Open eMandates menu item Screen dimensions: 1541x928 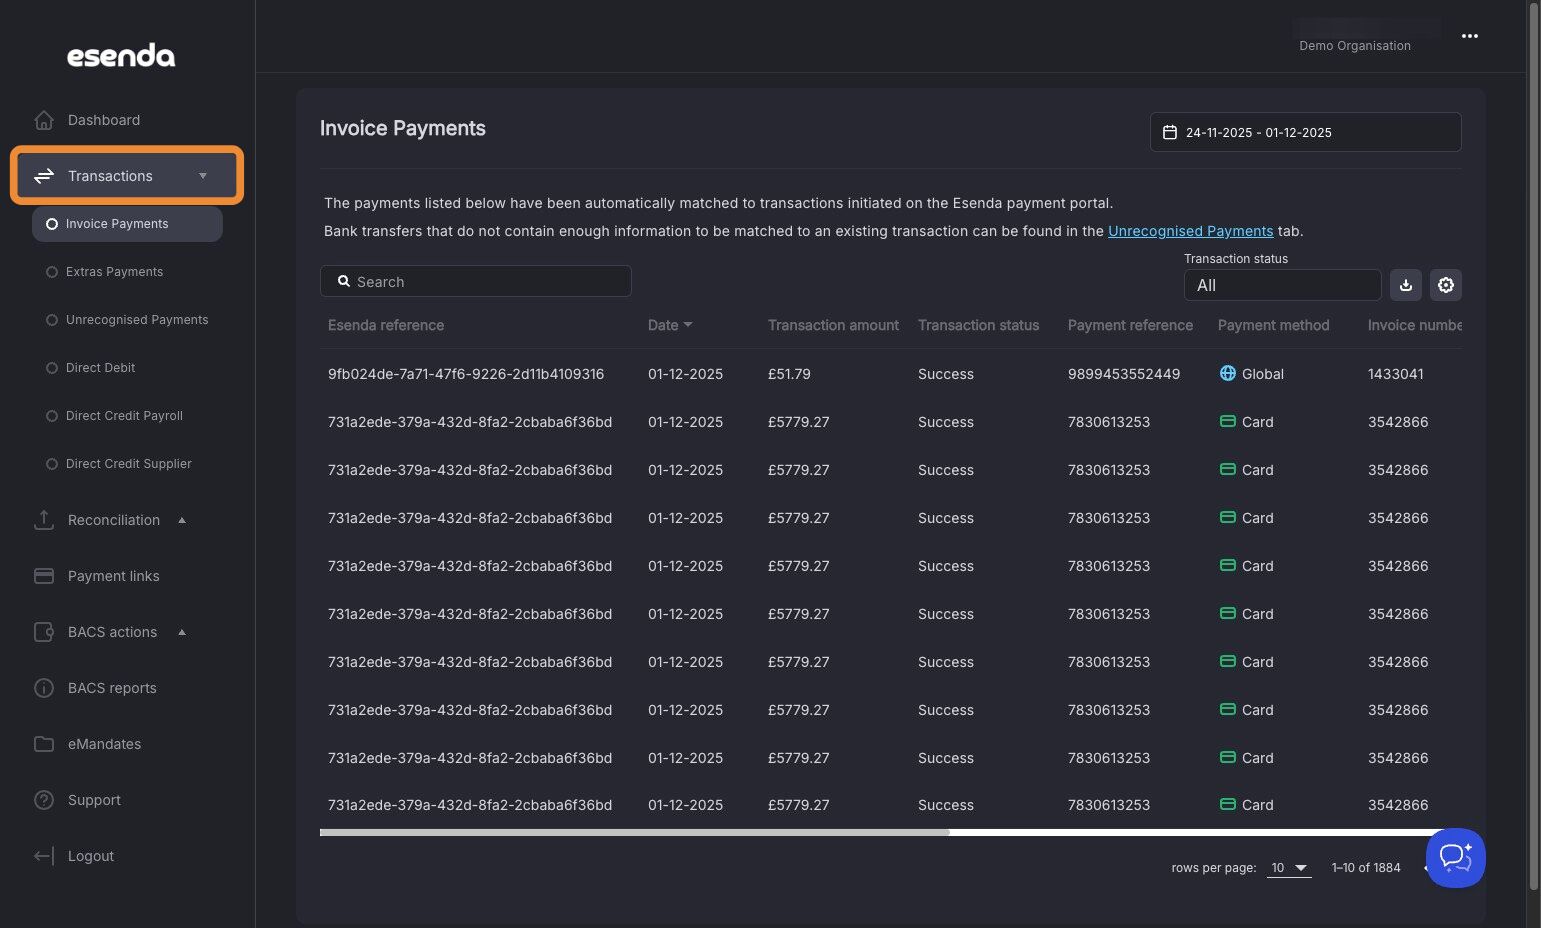(104, 744)
